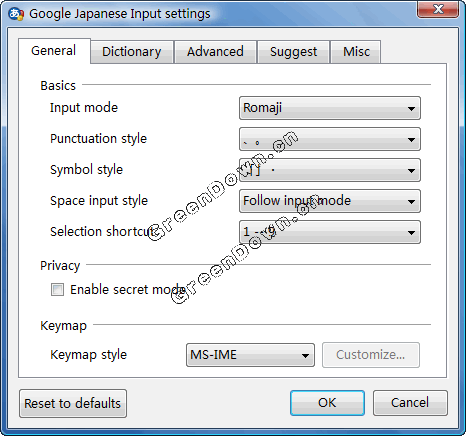Screen dimensions: 466x436
Task: Open the Symbol style dropdown
Action: click(330, 170)
